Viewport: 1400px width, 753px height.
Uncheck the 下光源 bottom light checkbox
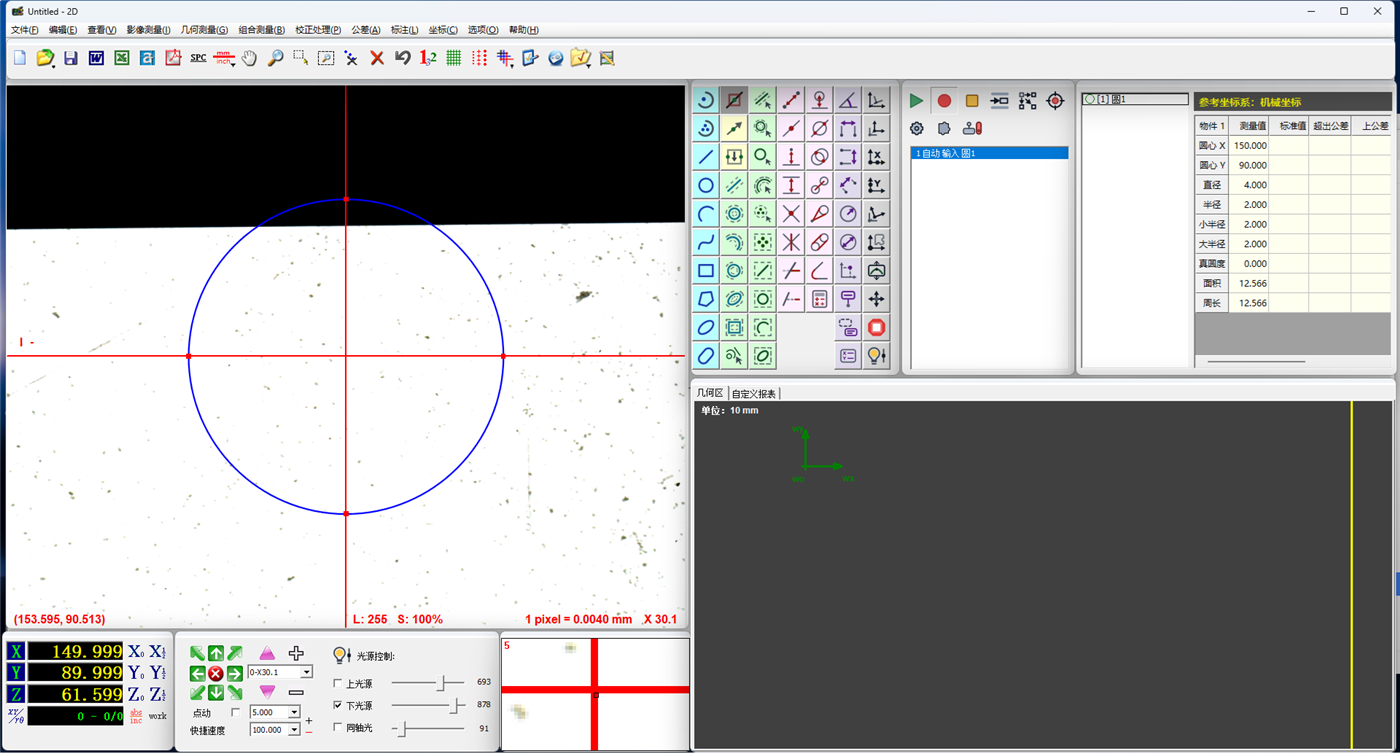(x=338, y=705)
